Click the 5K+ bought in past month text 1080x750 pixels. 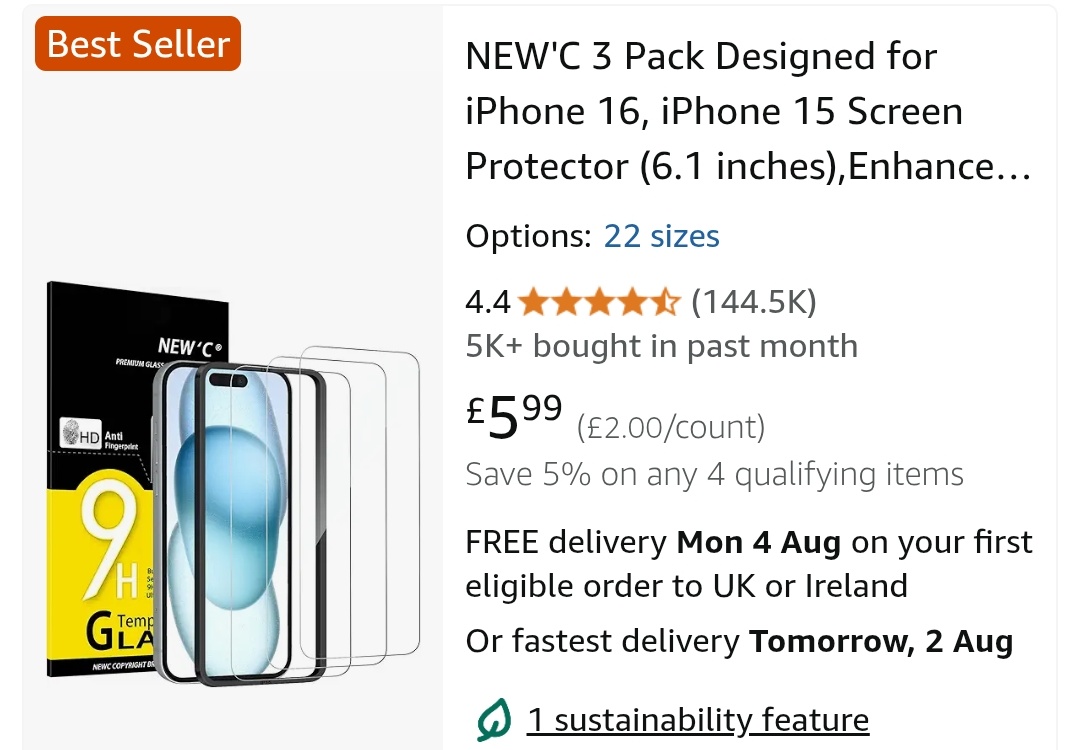pyautogui.click(x=661, y=346)
